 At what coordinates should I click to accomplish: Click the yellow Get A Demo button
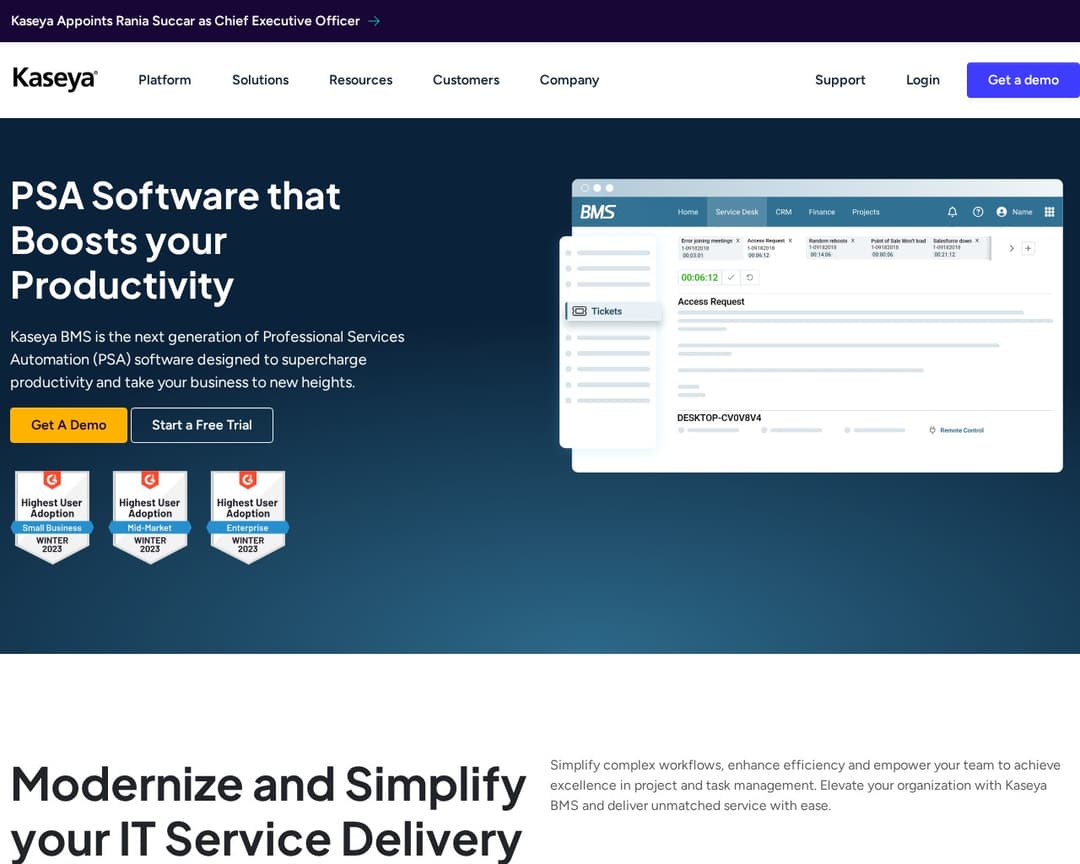click(x=69, y=425)
